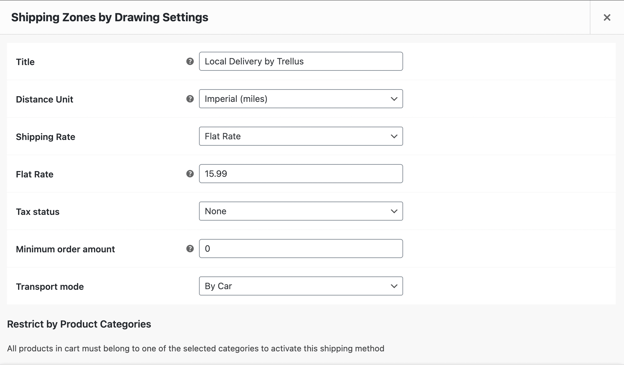Click help icon beside Distance Unit
Viewport: 624px width, 365px height.
point(190,99)
